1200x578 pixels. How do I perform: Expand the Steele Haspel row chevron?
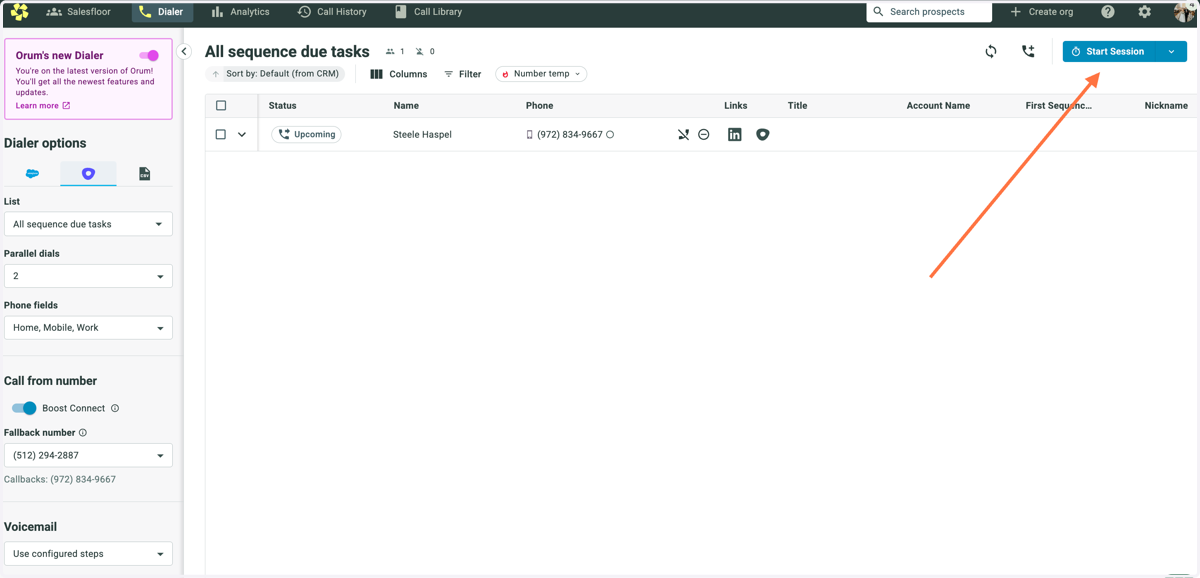[x=242, y=134]
